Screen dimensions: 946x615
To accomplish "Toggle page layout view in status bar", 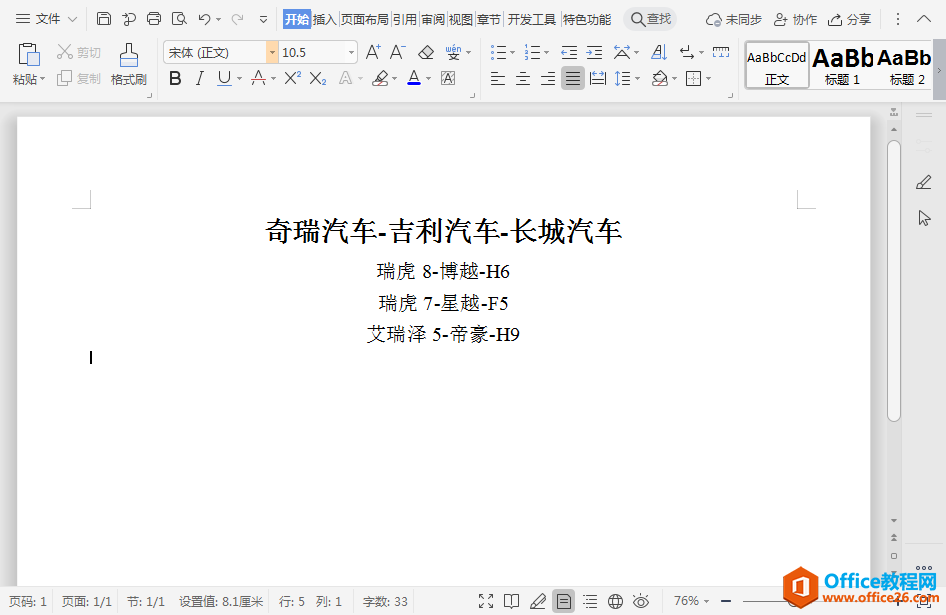I will (x=563, y=601).
